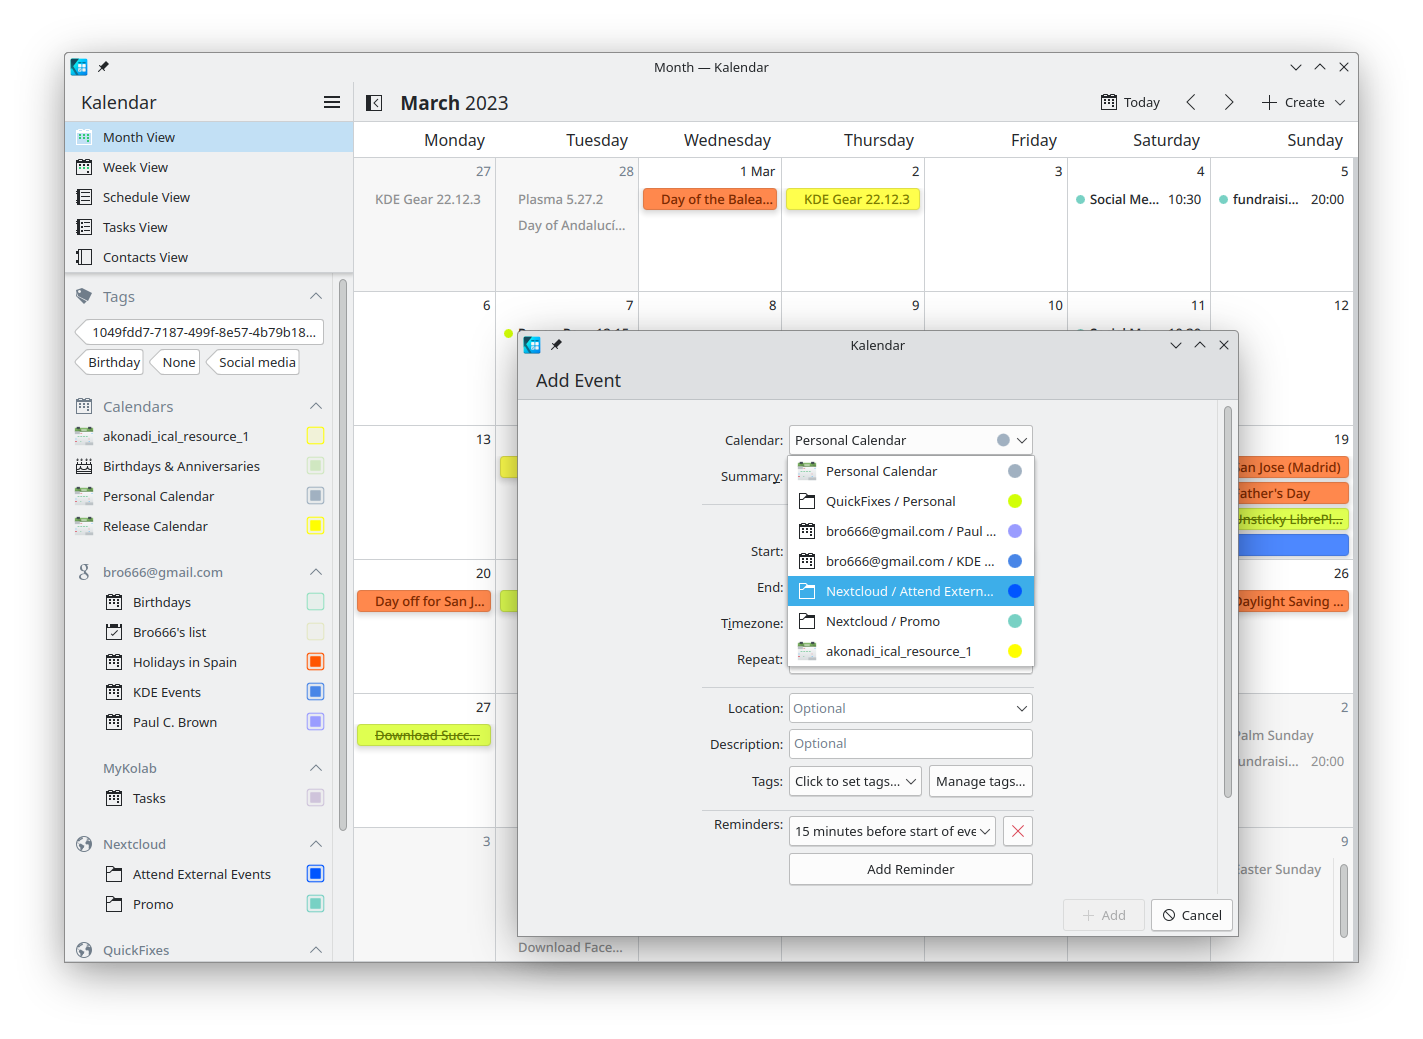Switch to Schedule View
Screen dimensions: 1423x1039
[209, 197]
